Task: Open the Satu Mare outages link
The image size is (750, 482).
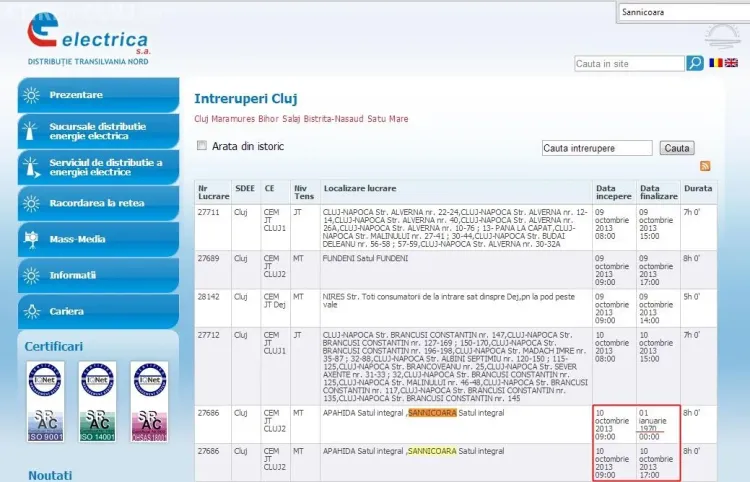Action: [x=387, y=119]
